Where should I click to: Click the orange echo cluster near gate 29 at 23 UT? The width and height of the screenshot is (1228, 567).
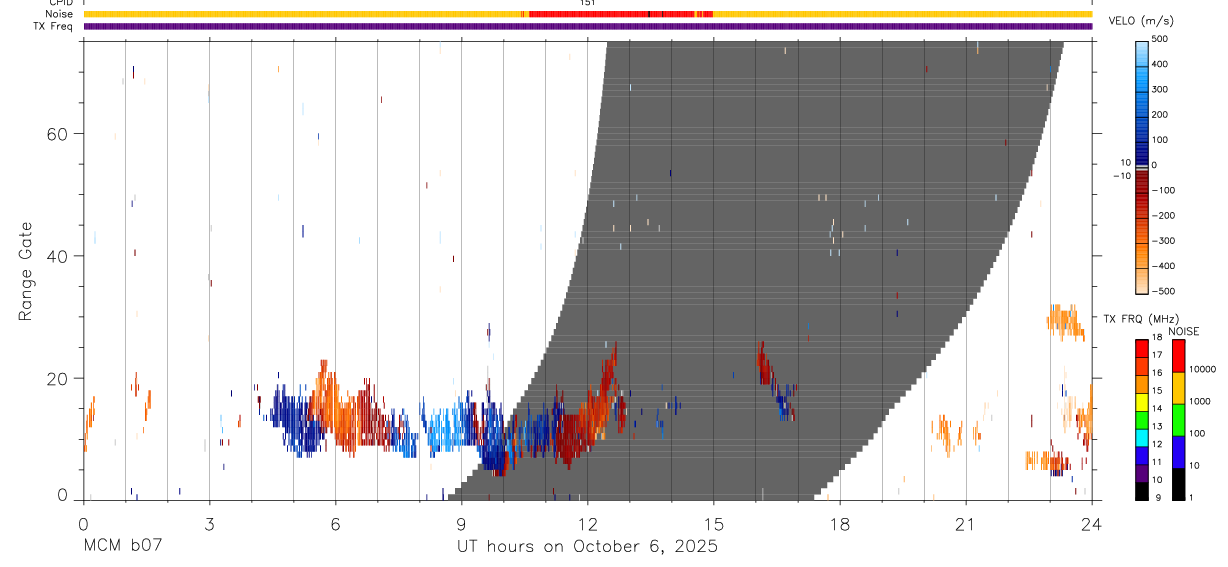pyautogui.click(x=1065, y=321)
